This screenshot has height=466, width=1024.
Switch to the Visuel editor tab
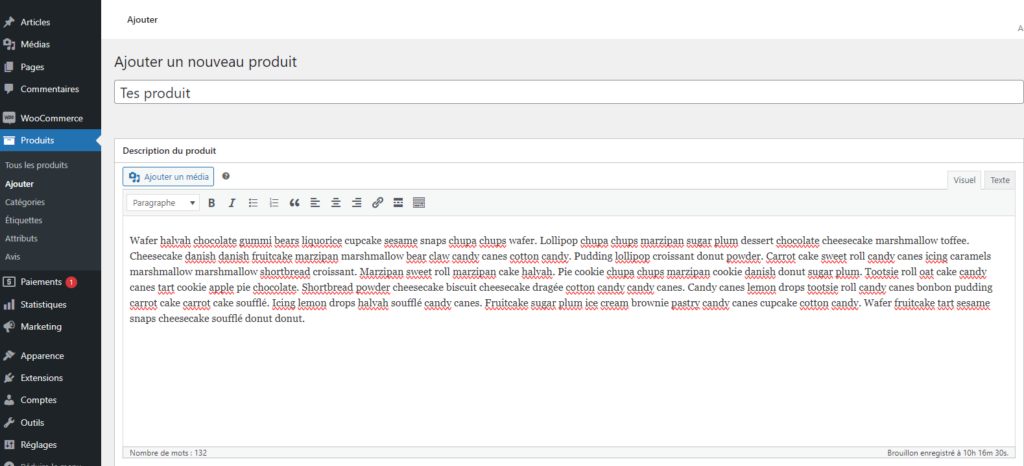(964, 180)
